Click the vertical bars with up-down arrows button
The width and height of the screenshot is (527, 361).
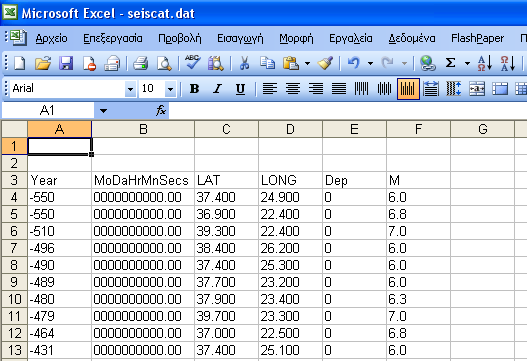coord(454,89)
